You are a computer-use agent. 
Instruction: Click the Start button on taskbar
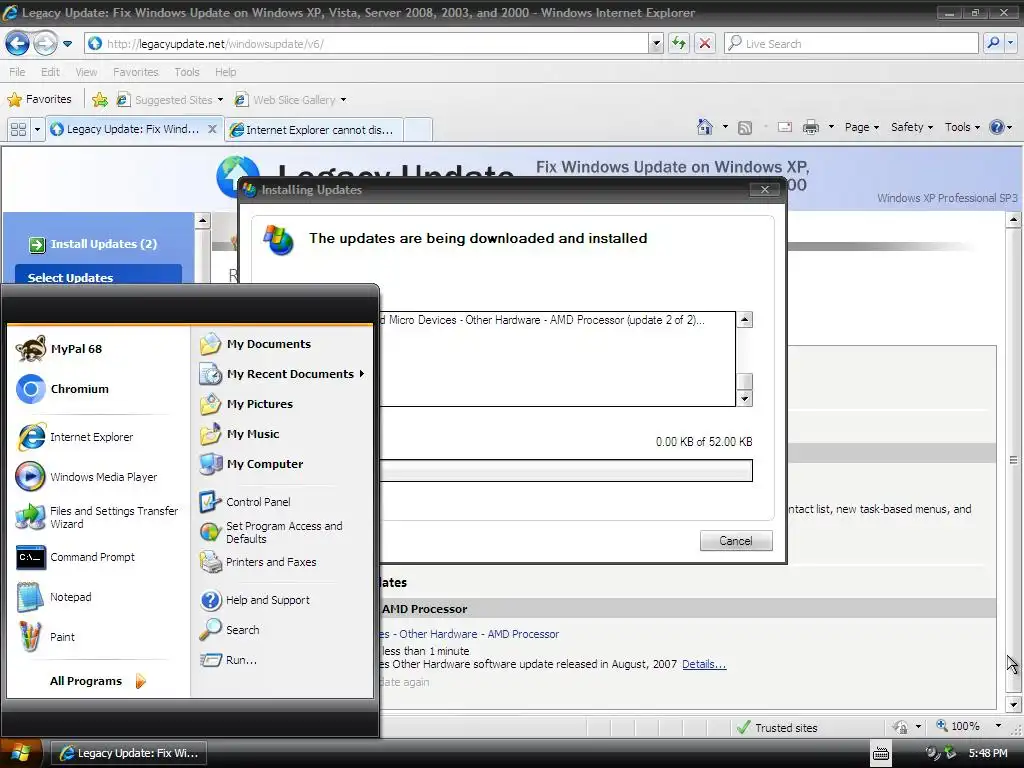tap(21, 753)
